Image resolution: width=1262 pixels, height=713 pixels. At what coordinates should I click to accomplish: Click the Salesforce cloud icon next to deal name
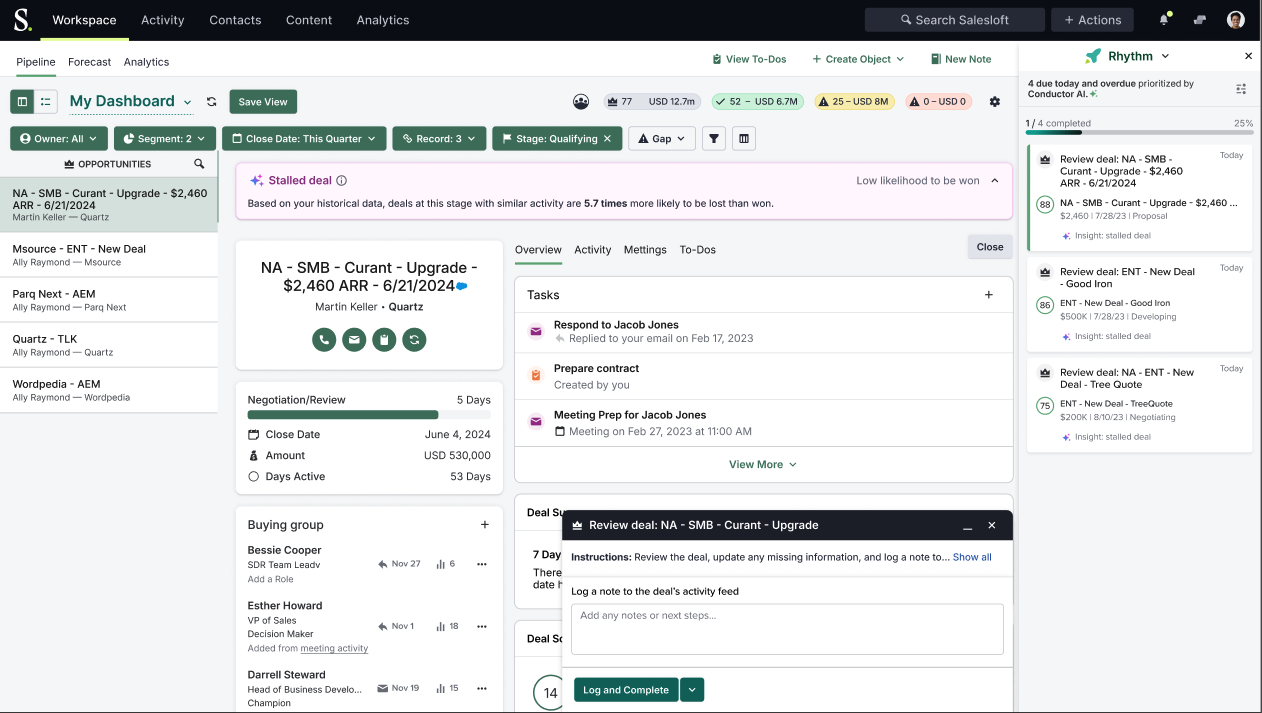[x=462, y=286]
